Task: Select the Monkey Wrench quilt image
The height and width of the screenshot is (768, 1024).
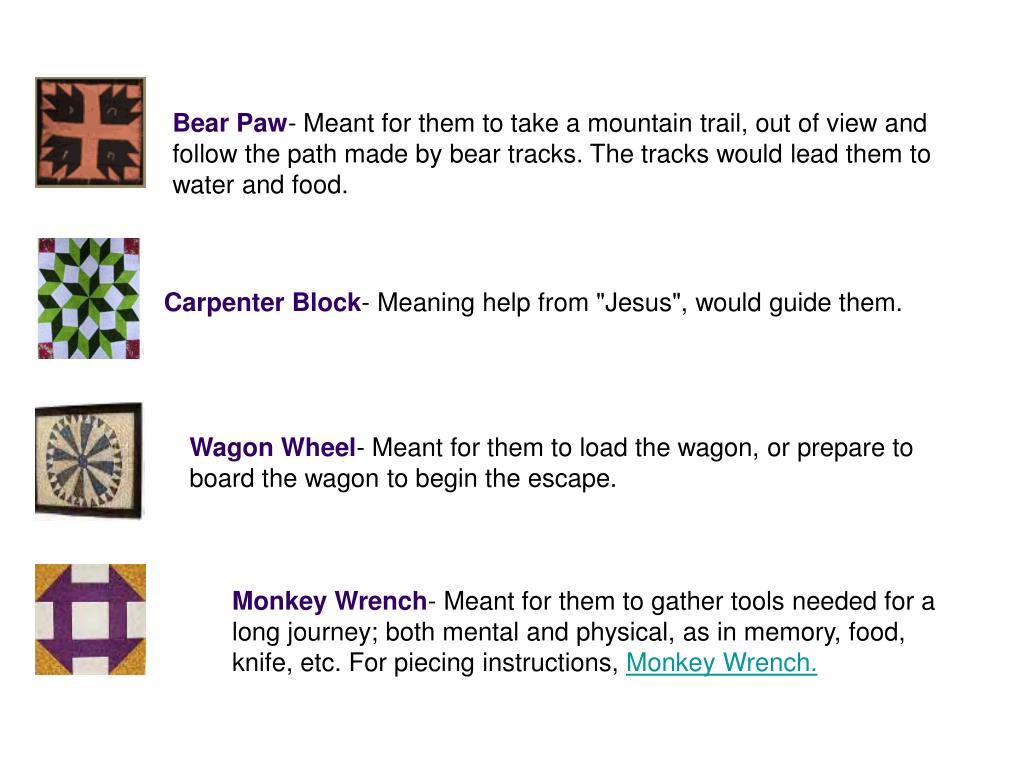Action: (90, 619)
